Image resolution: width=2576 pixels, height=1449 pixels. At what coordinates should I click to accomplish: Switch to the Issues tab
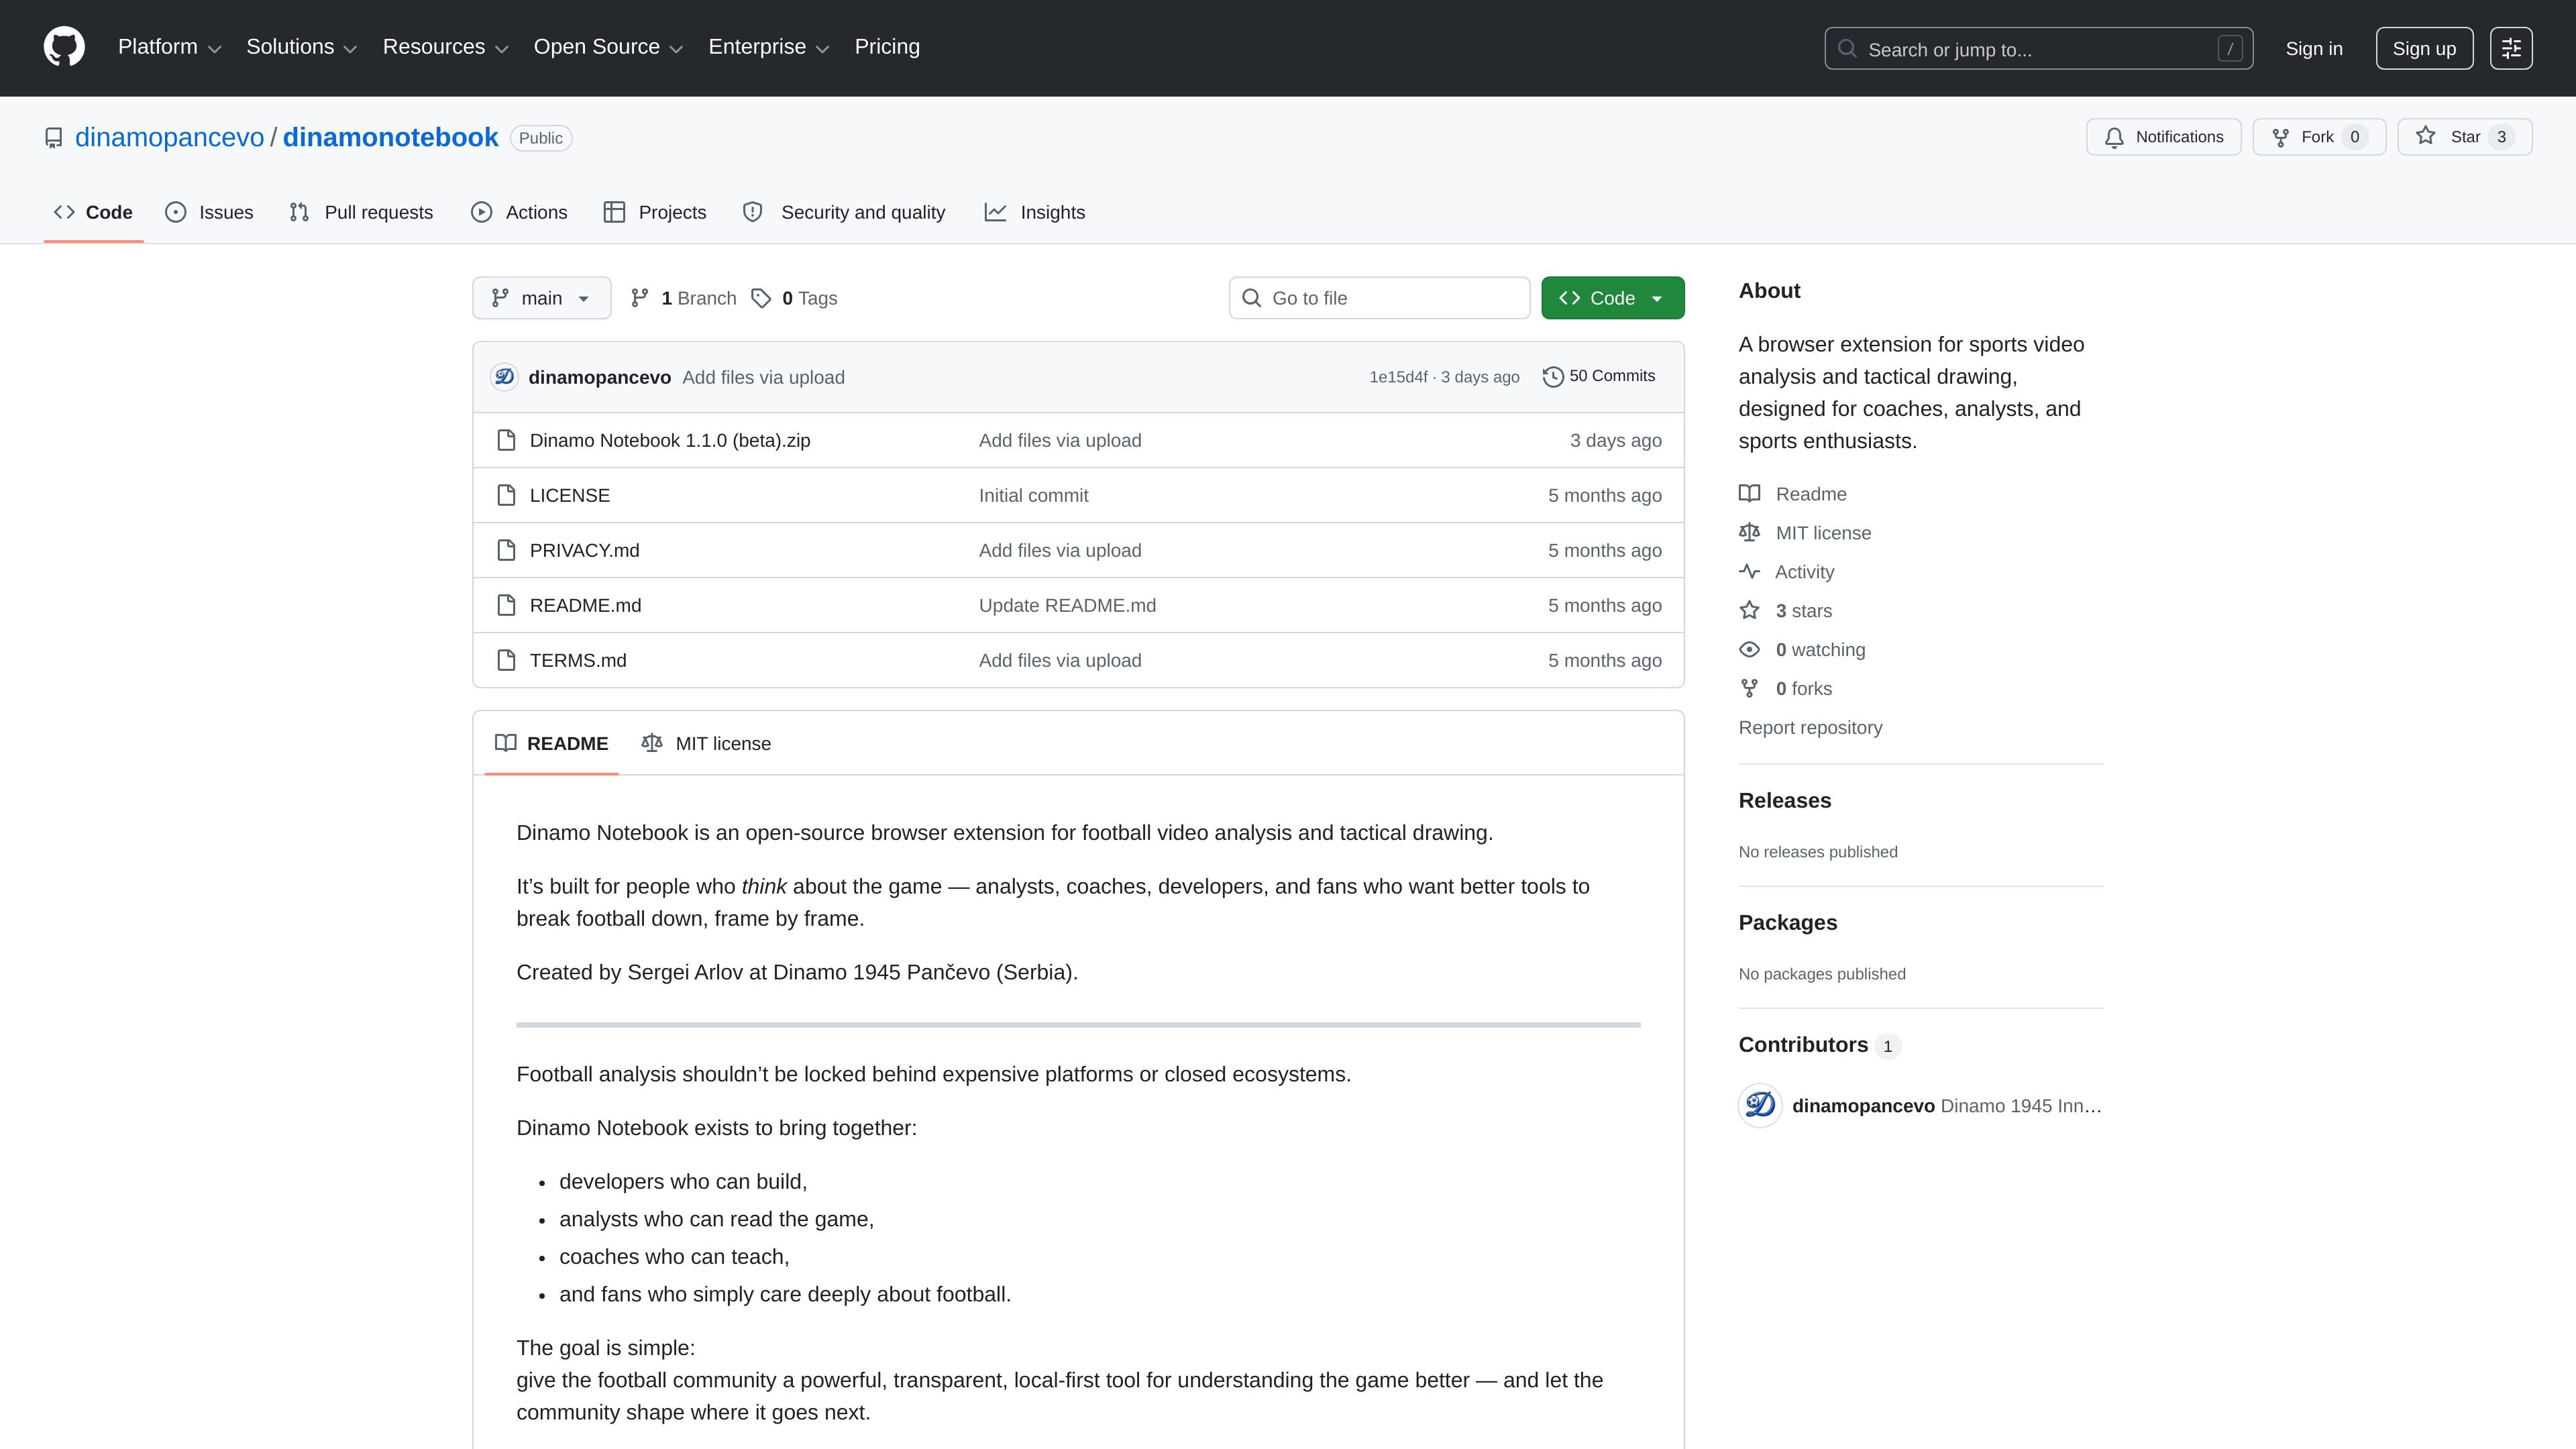coord(209,212)
